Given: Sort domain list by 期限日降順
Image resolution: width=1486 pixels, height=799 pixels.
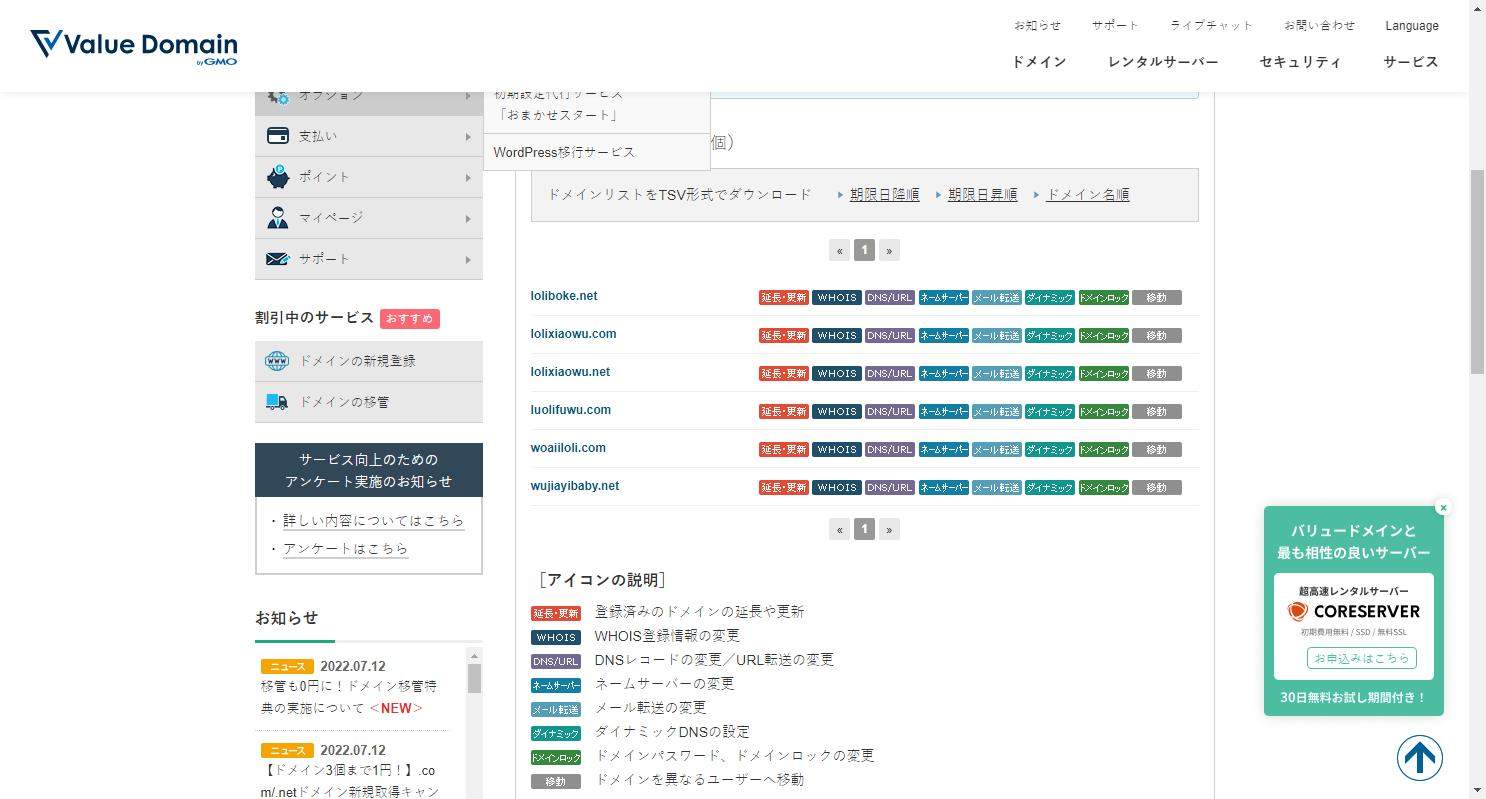Looking at the screenshot, I should [884, 195].
